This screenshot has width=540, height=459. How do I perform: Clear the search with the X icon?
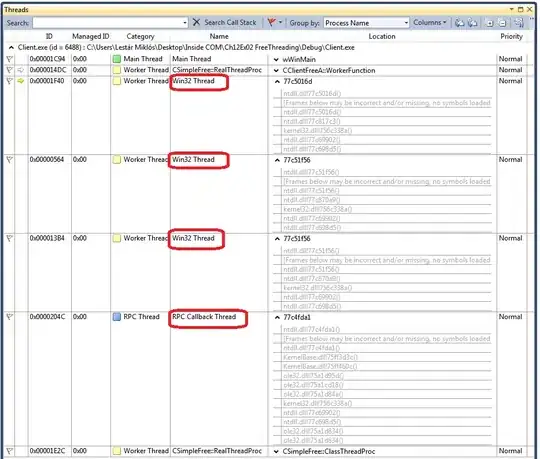[196, 22]
